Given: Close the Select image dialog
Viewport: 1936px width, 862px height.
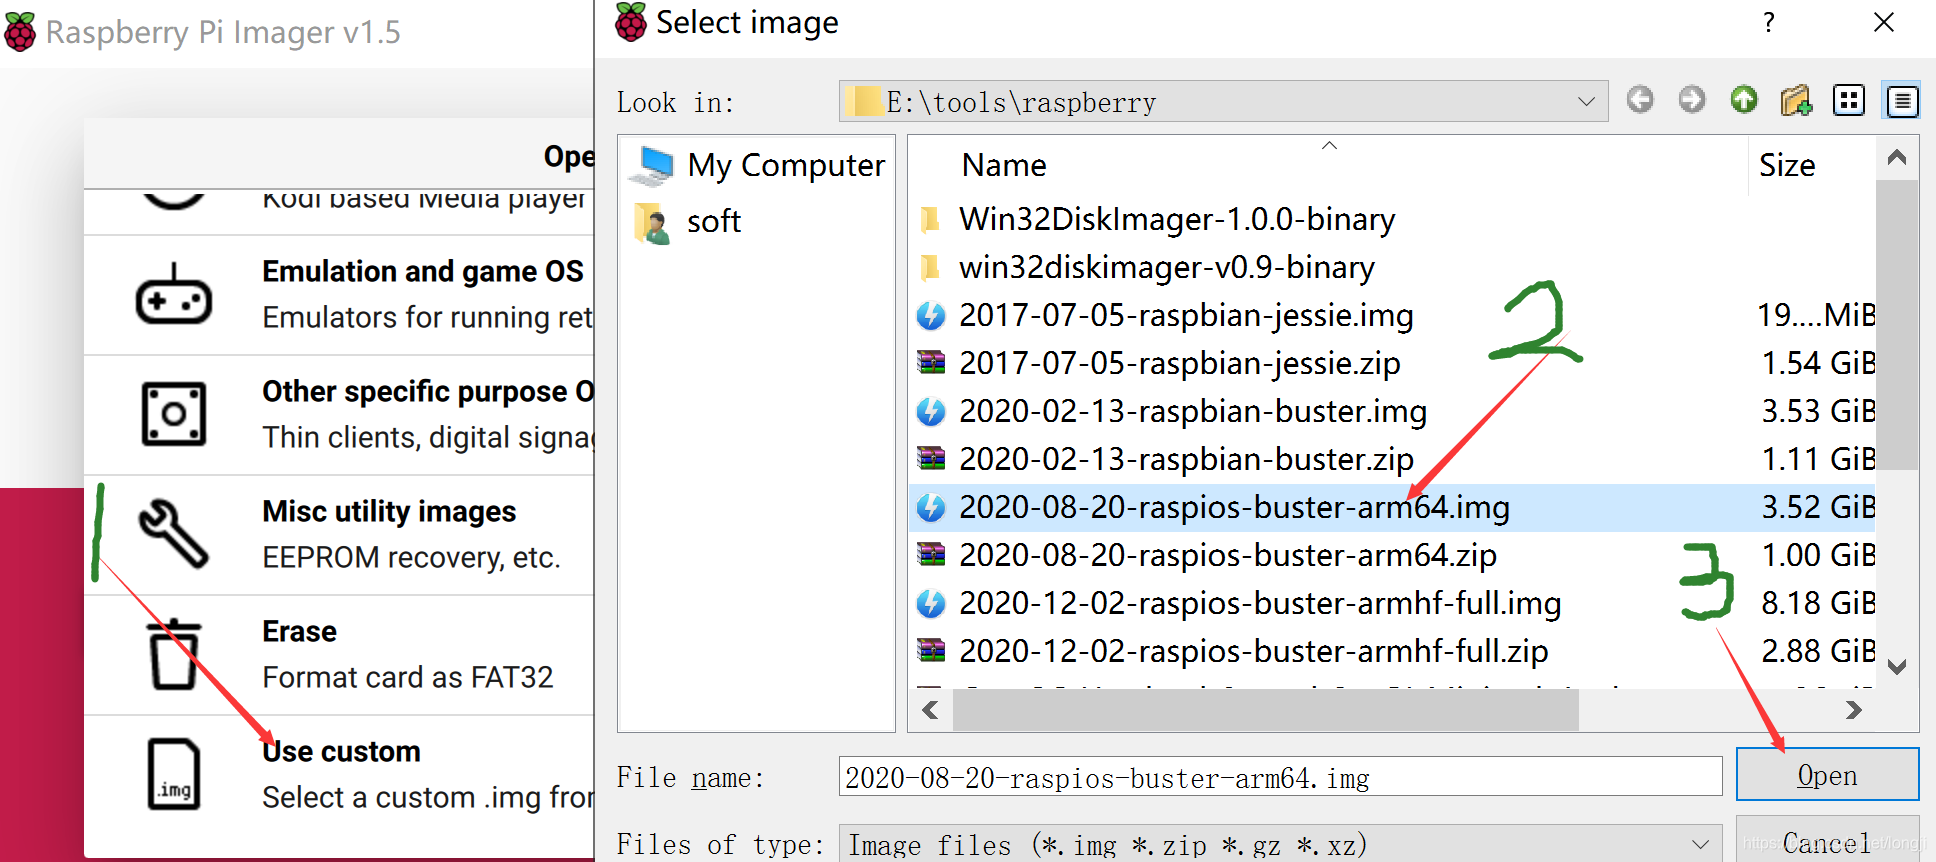Looking at the screenshot, I should (x=1884, y=22).
